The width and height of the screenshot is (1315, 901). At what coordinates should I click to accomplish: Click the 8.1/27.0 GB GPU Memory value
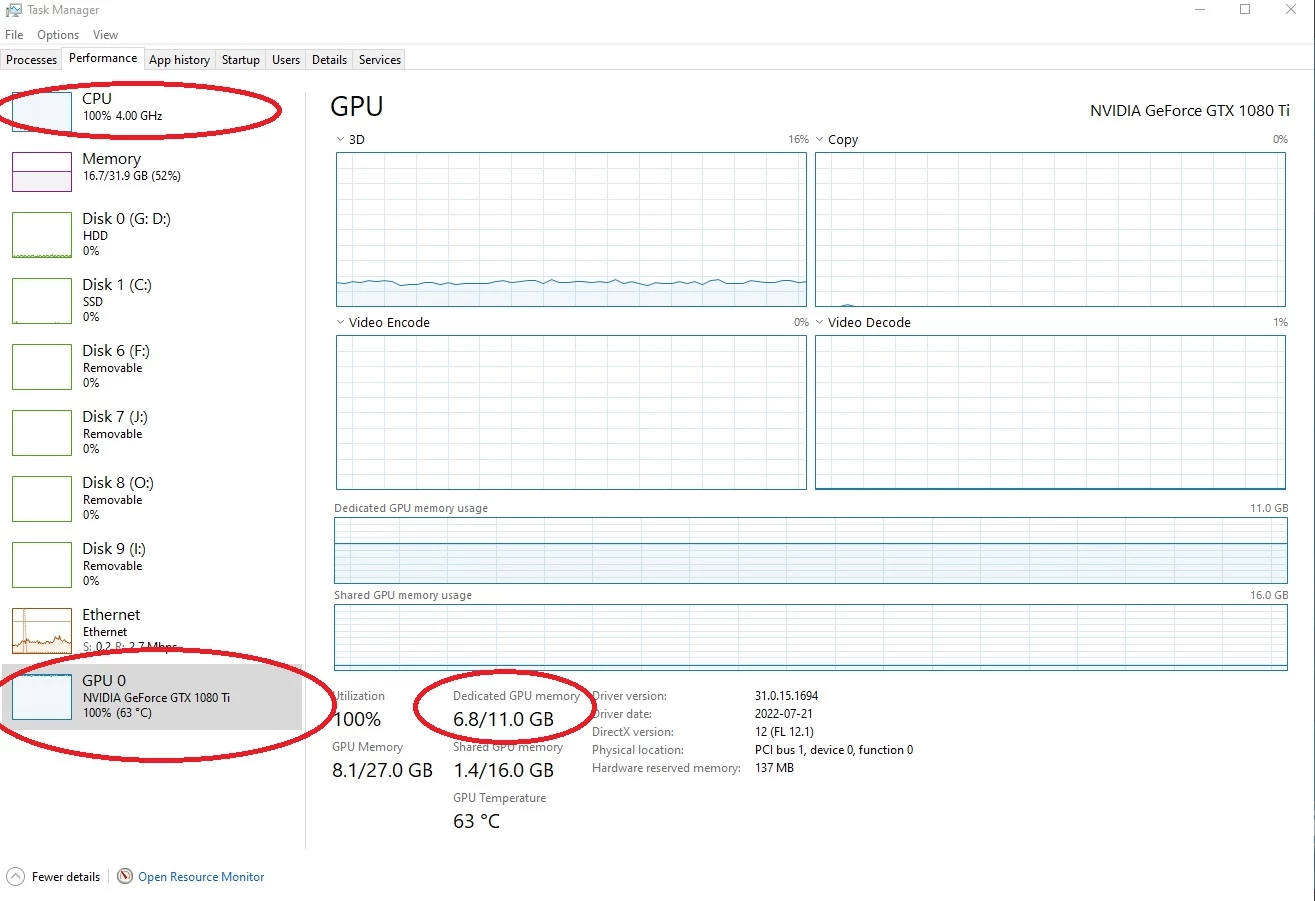(x=382, y=771)
